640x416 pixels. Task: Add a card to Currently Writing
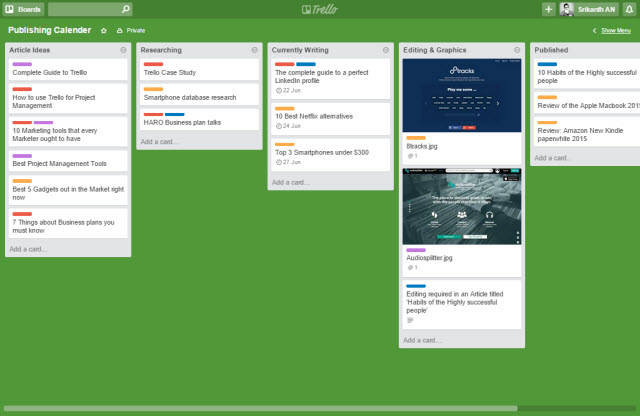(291, 182)
